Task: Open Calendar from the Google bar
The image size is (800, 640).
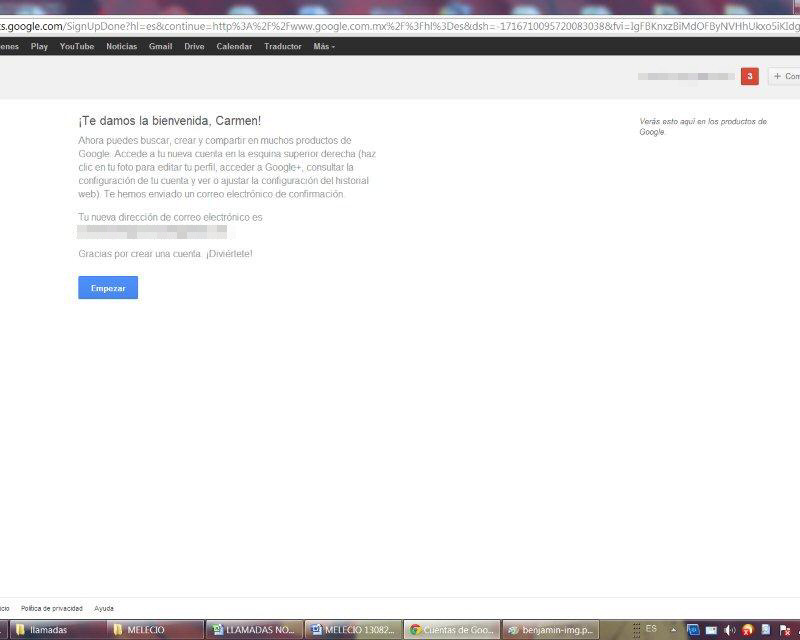Action: [234, 46]
